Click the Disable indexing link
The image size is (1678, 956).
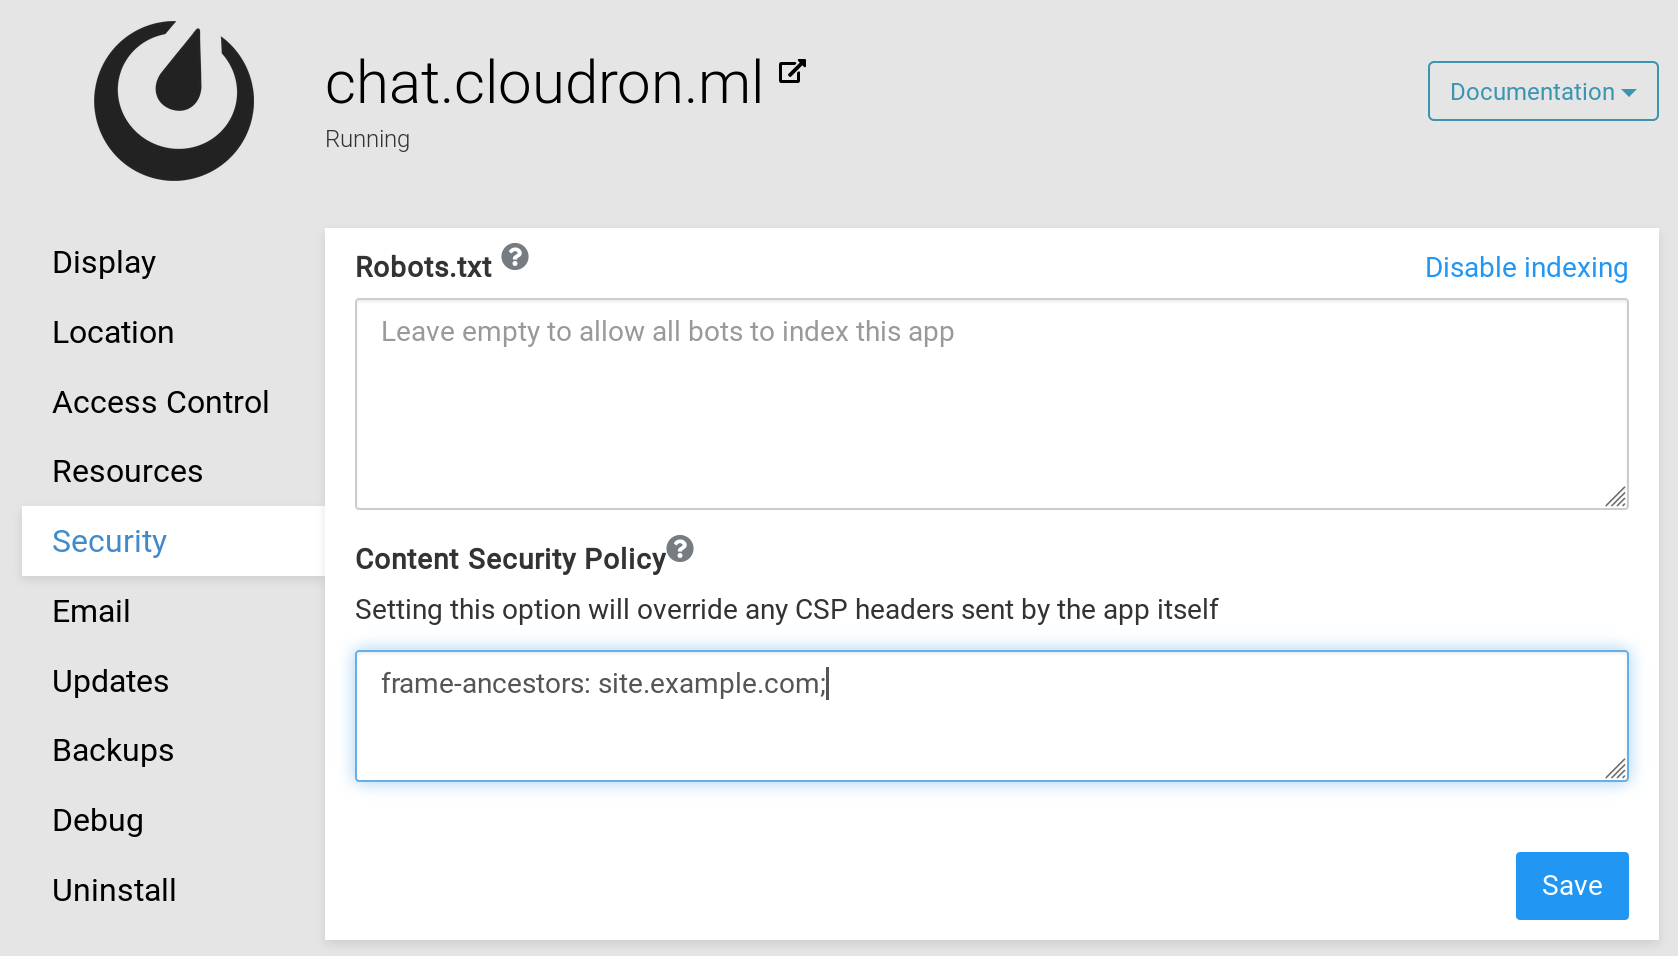tap(1525, 267)
